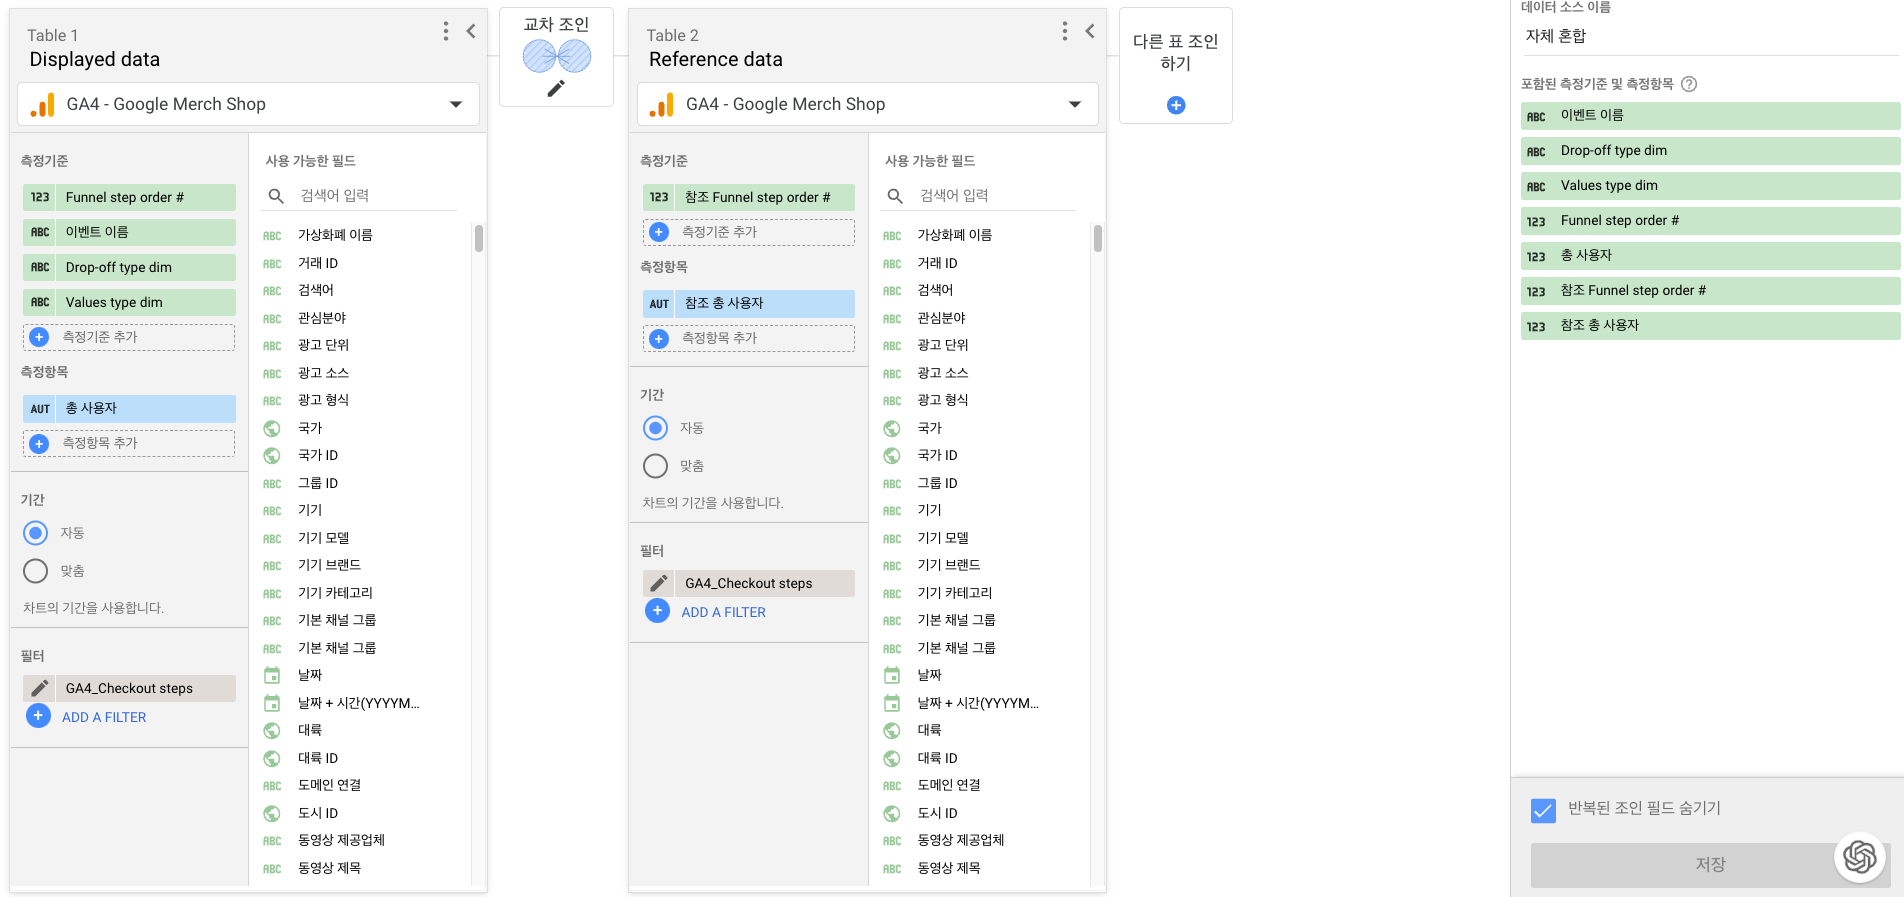Select 자동 date range radio in Table 1
The image size is (1904, 897).
36,533
